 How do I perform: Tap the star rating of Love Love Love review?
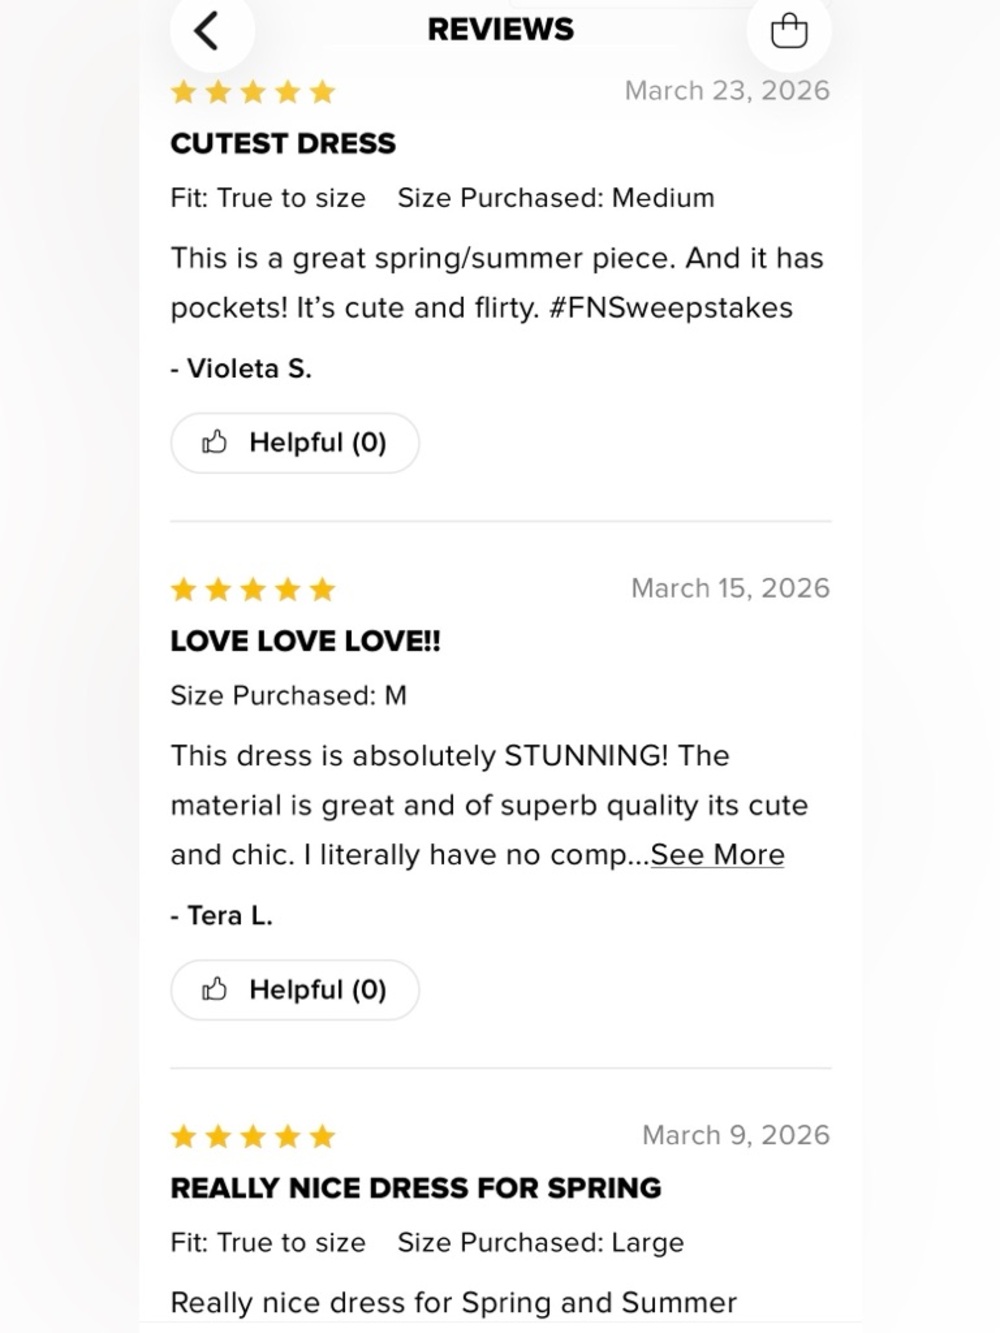tap(253, 589)
